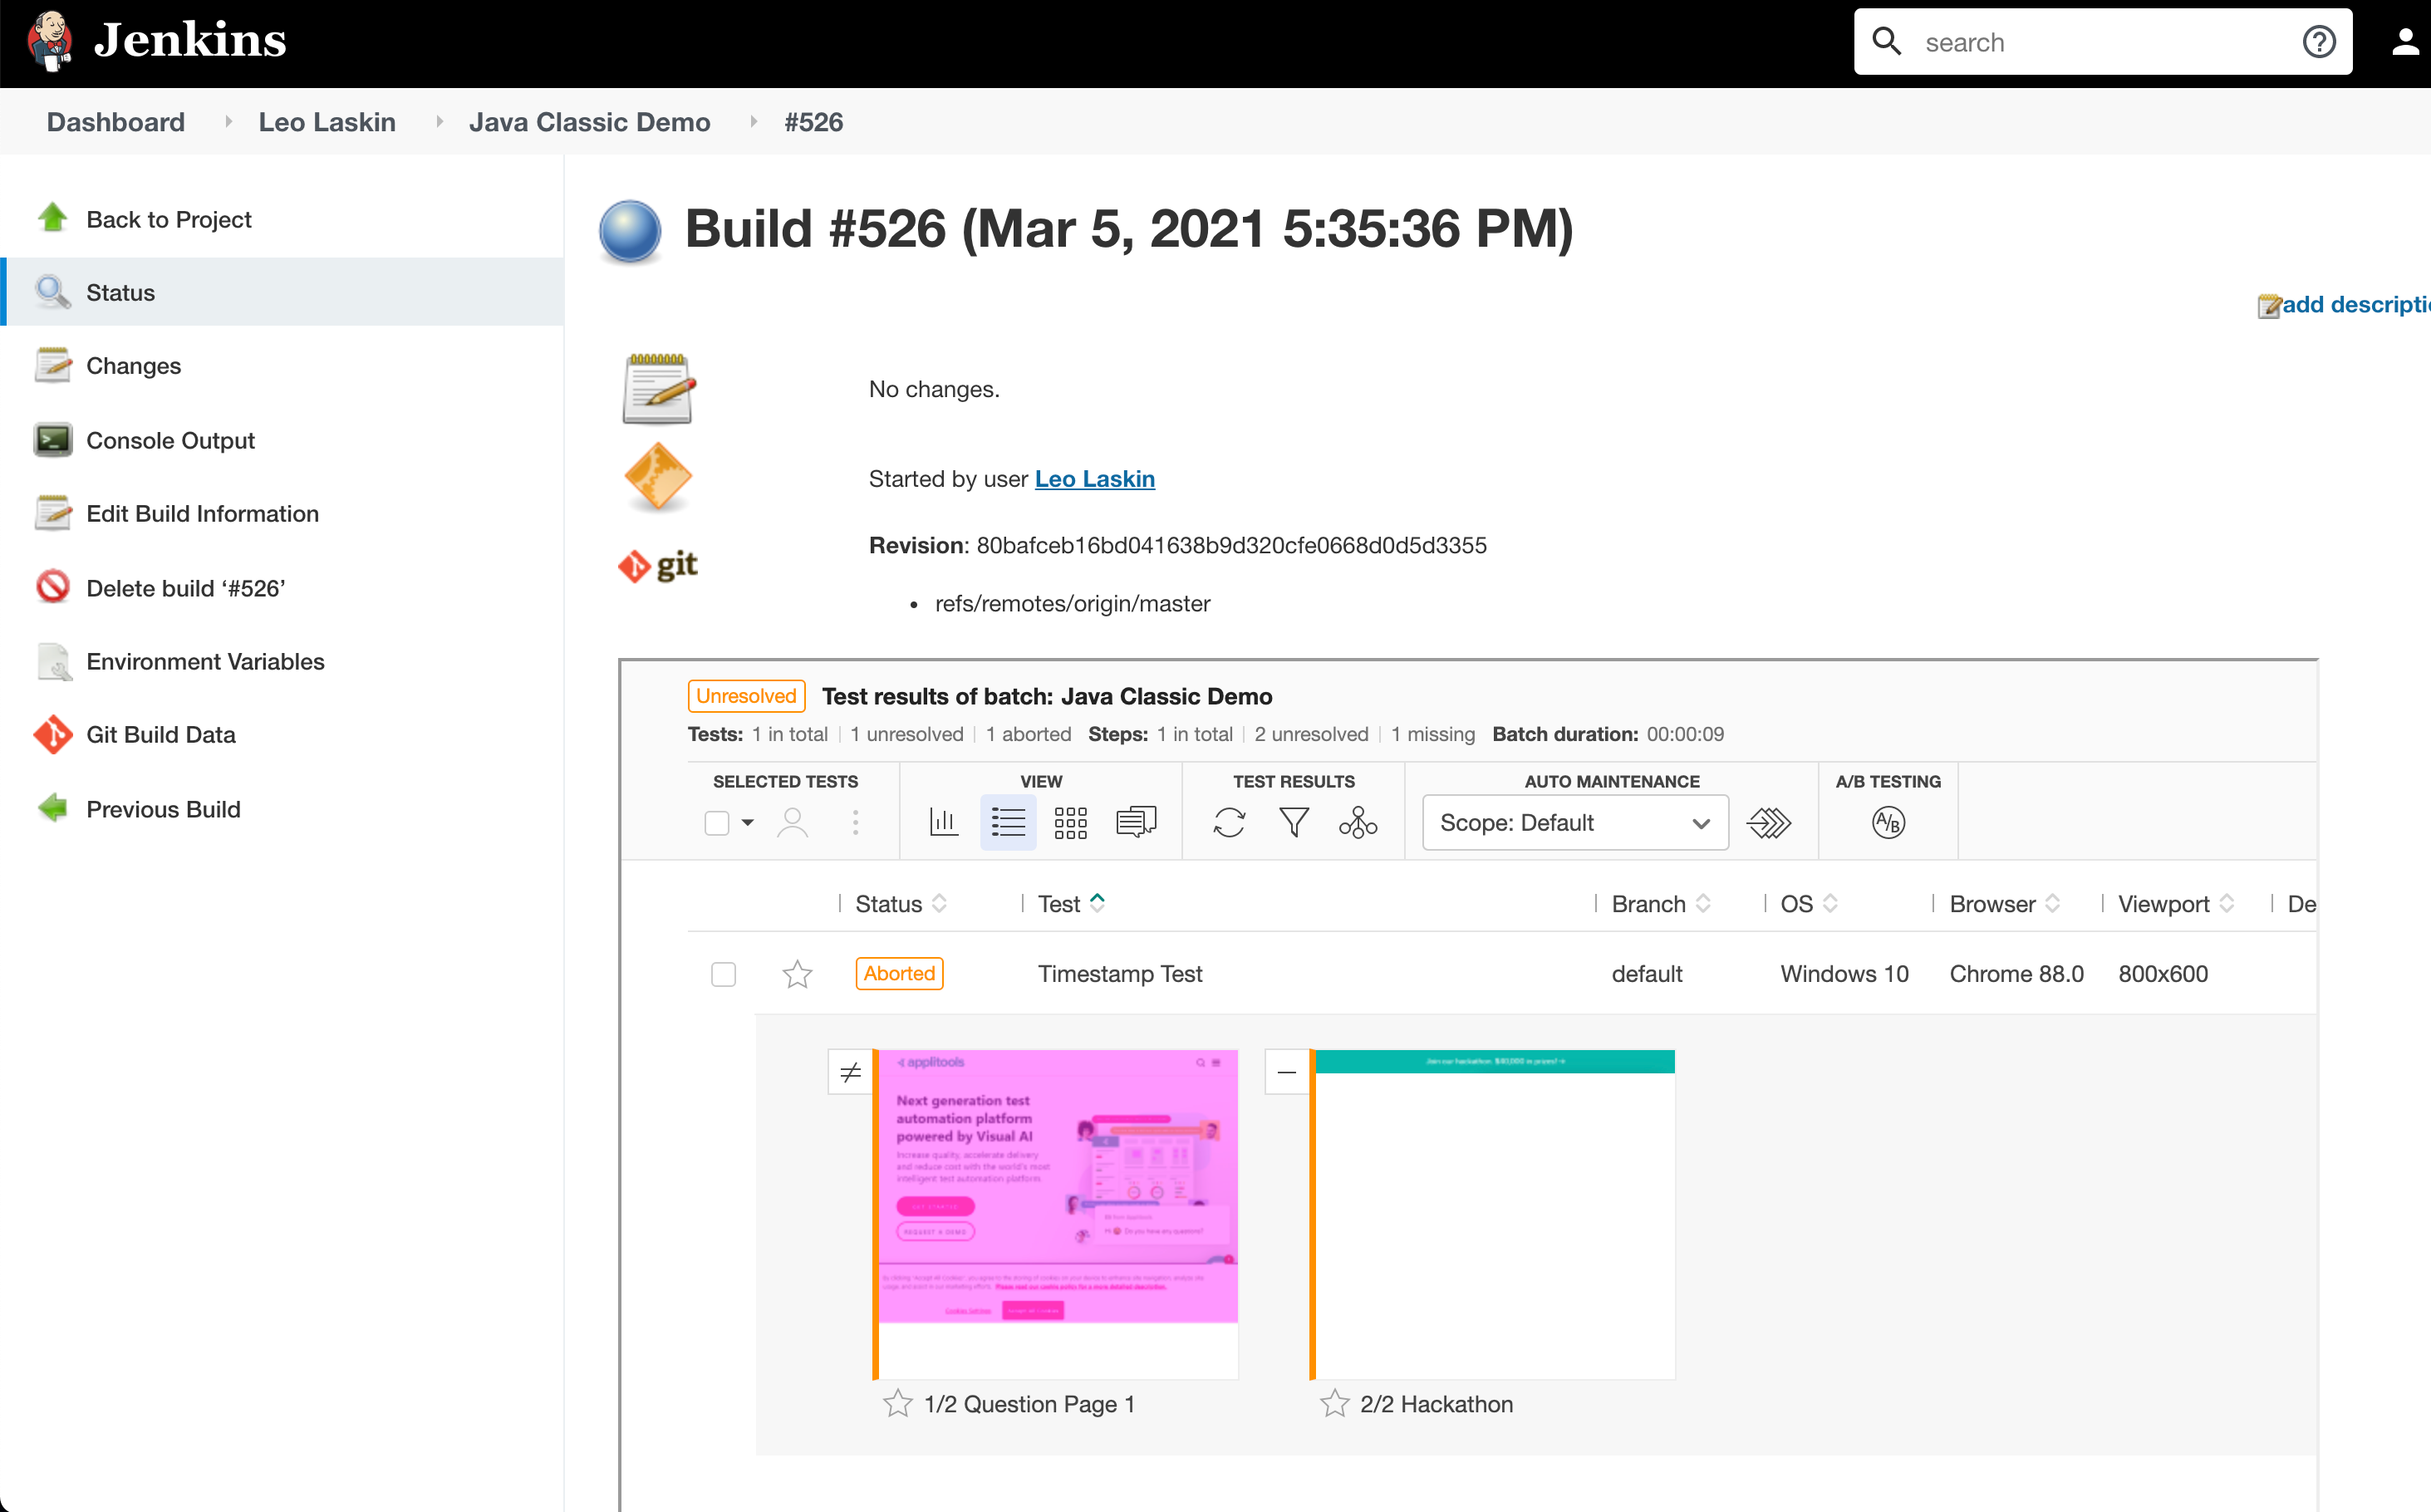Viewport: 2431px width, 1512px height.
Task: Click the auto maintenance apply arrows icon
Action: pos(1768,823)
